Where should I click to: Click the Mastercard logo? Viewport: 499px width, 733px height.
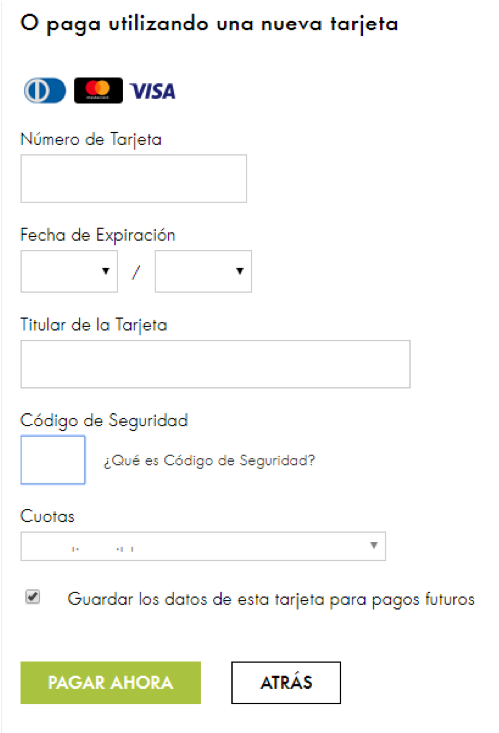point(98,90)
